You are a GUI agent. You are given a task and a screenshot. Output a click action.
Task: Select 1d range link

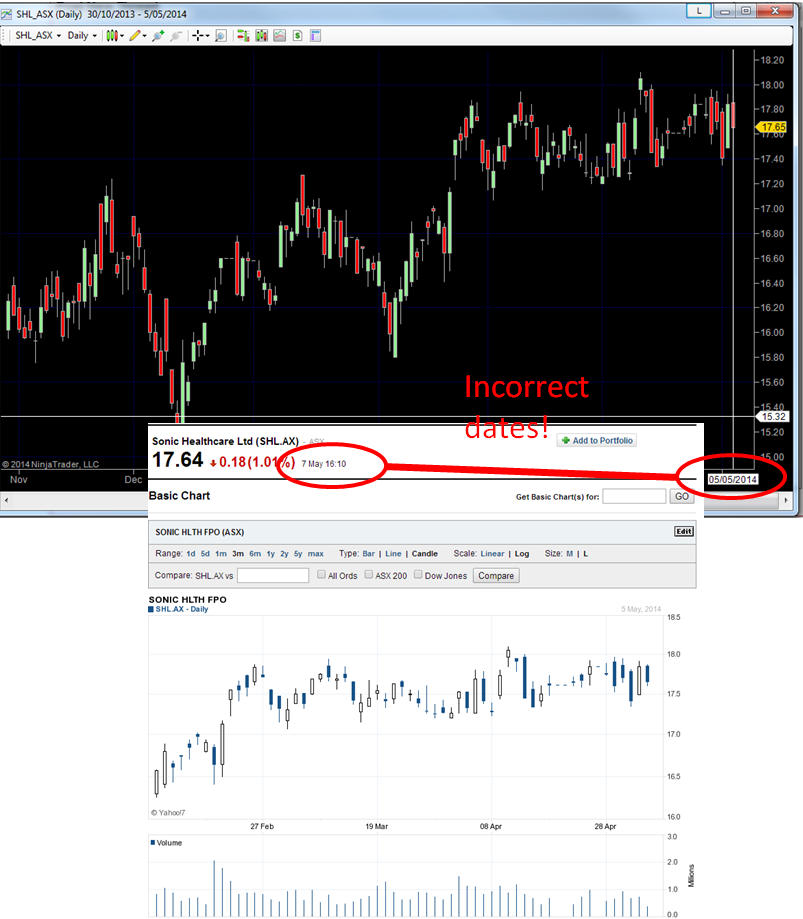191,553
